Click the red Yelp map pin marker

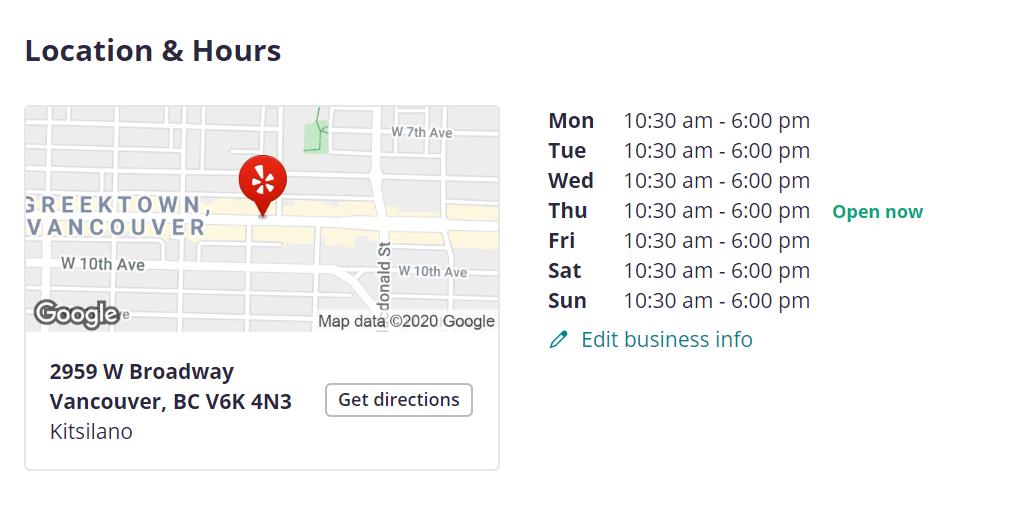pyautogui.click(x=262, y=182)
